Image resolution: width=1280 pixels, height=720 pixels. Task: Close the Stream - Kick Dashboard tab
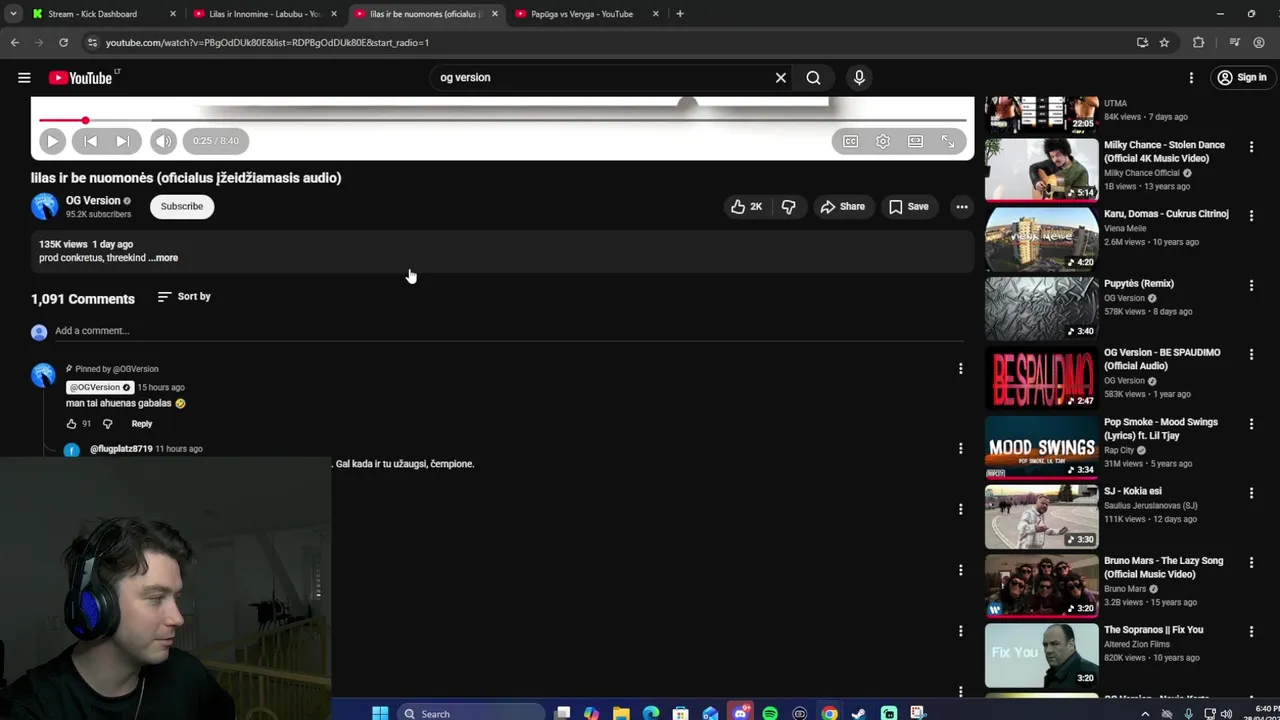(x=173, y=14)
